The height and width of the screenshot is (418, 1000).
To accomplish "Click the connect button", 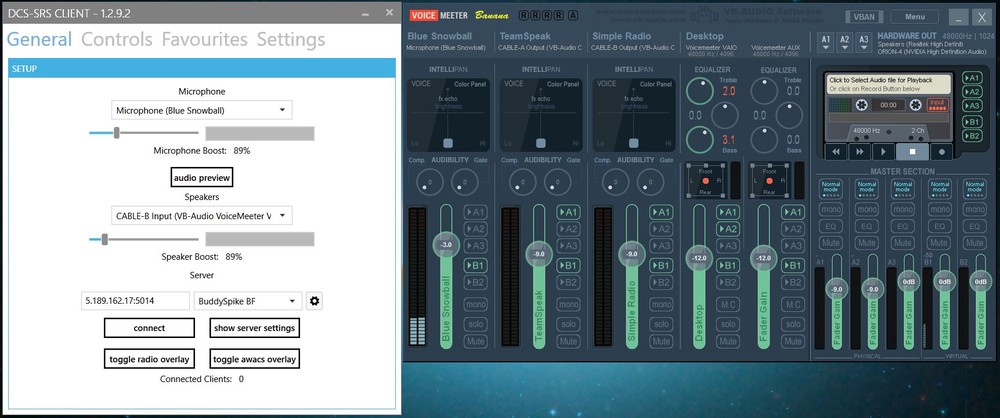I will point(149,328).
